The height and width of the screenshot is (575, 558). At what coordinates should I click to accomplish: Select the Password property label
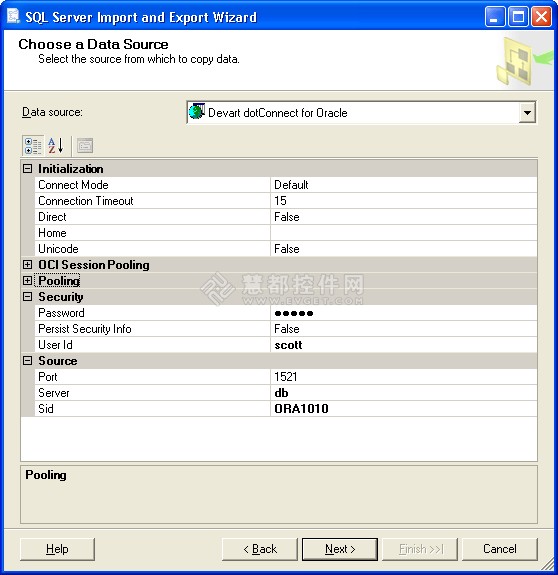(x=61, y=313)
